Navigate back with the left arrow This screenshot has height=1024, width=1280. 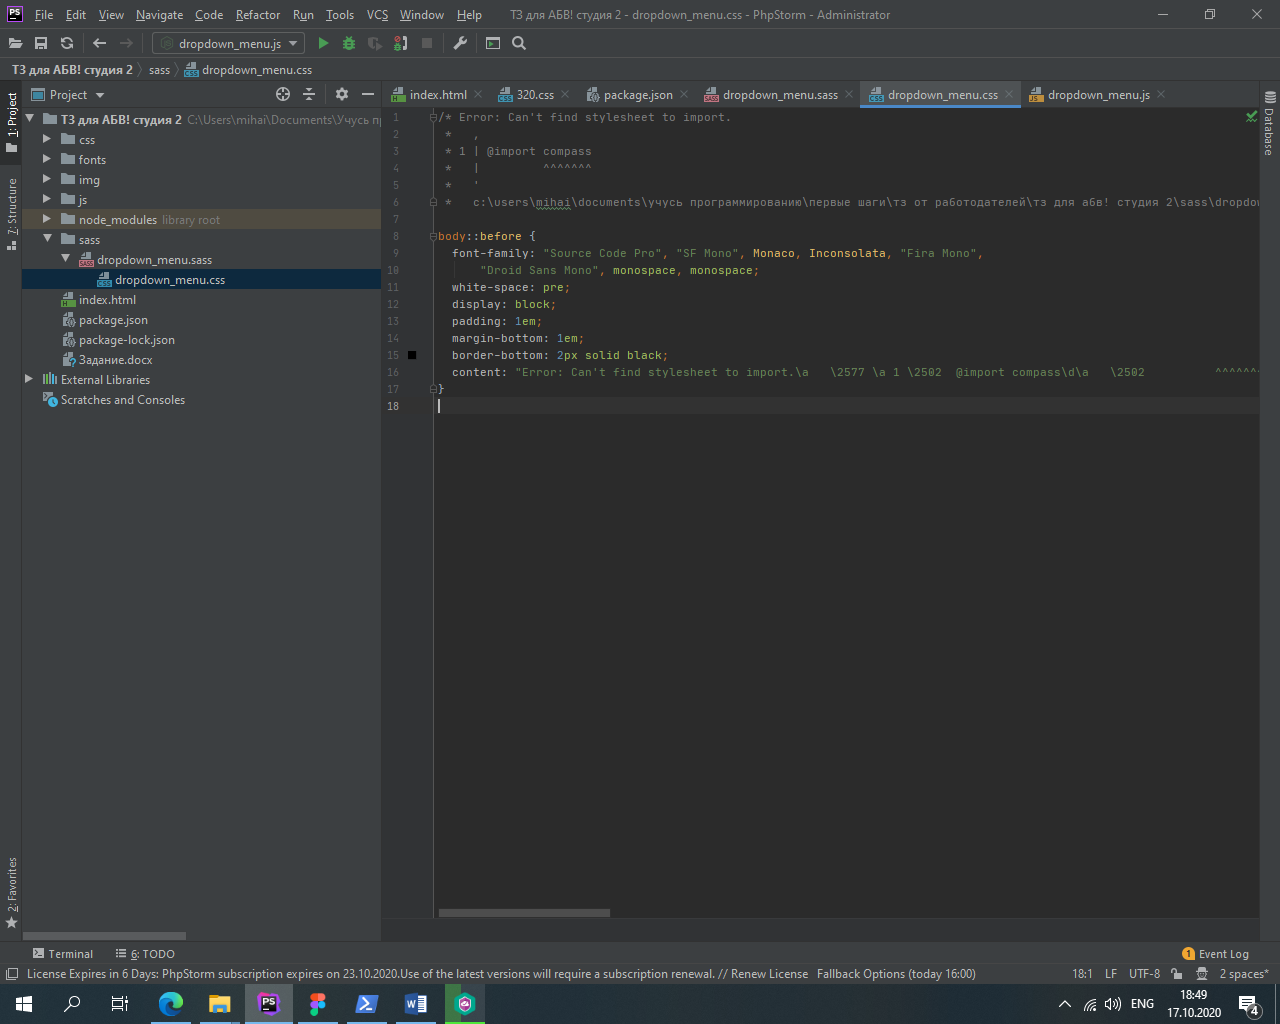pos(99,43)
